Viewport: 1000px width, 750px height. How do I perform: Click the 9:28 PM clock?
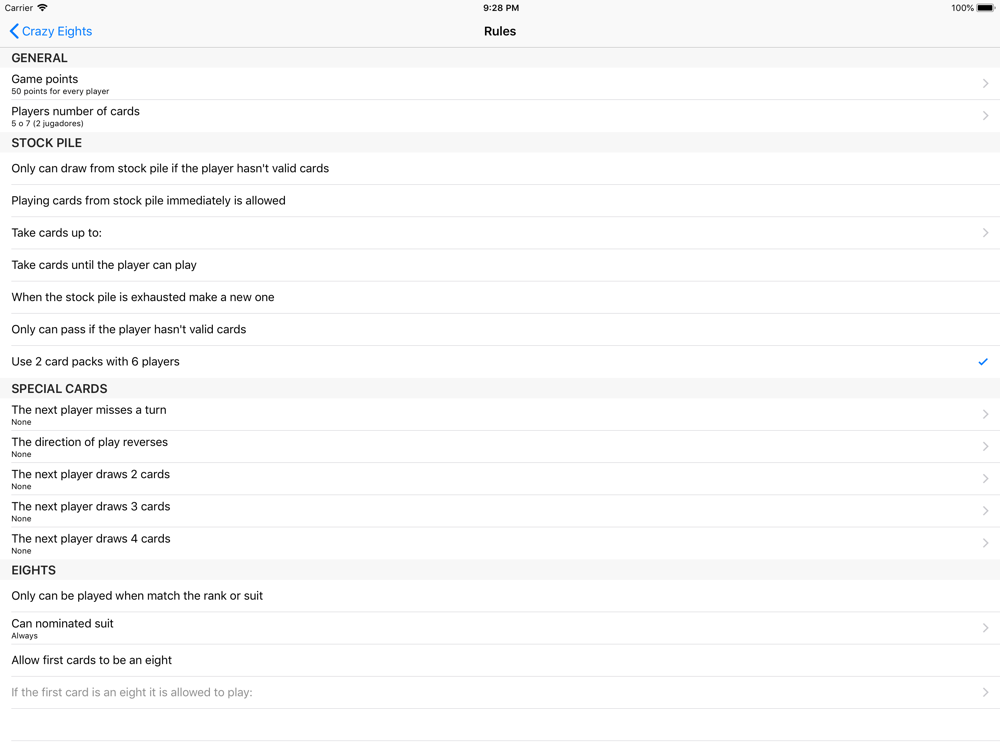click(501, 8)
